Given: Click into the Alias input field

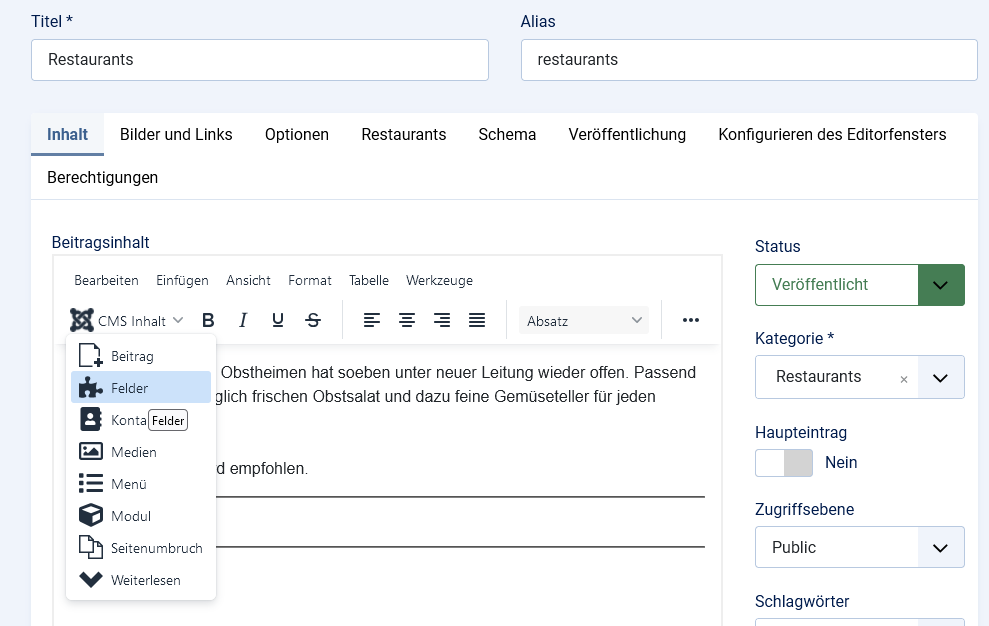Looking at the screenshot, I should coord(748,60).
